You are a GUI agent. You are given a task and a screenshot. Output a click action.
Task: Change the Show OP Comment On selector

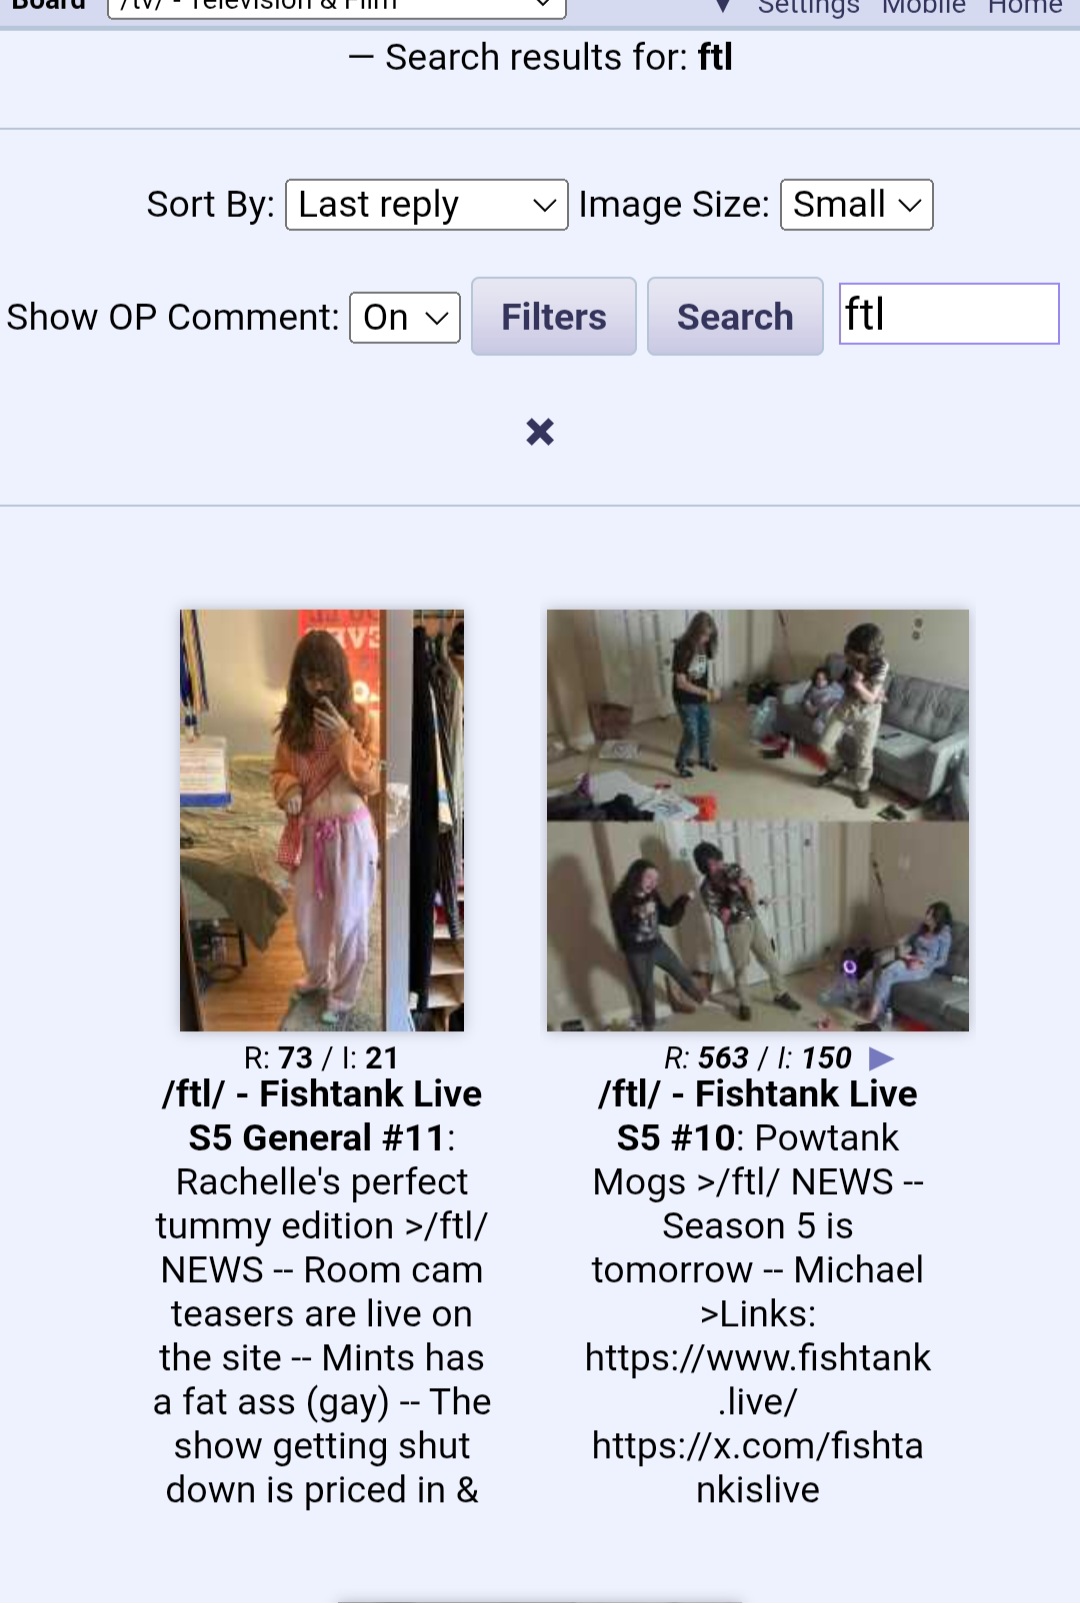pyautogui.click(x=405, y=318)
